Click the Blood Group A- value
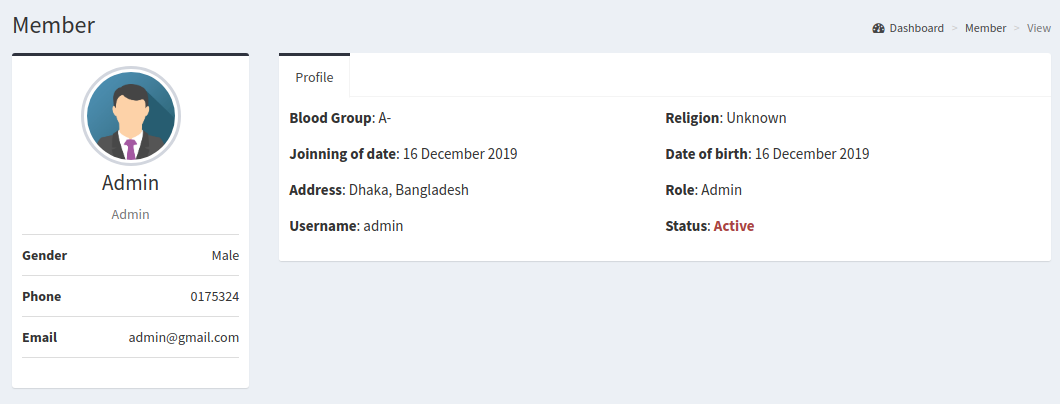The height and width of the screenshot is (404, 1060). click(385, 118)
